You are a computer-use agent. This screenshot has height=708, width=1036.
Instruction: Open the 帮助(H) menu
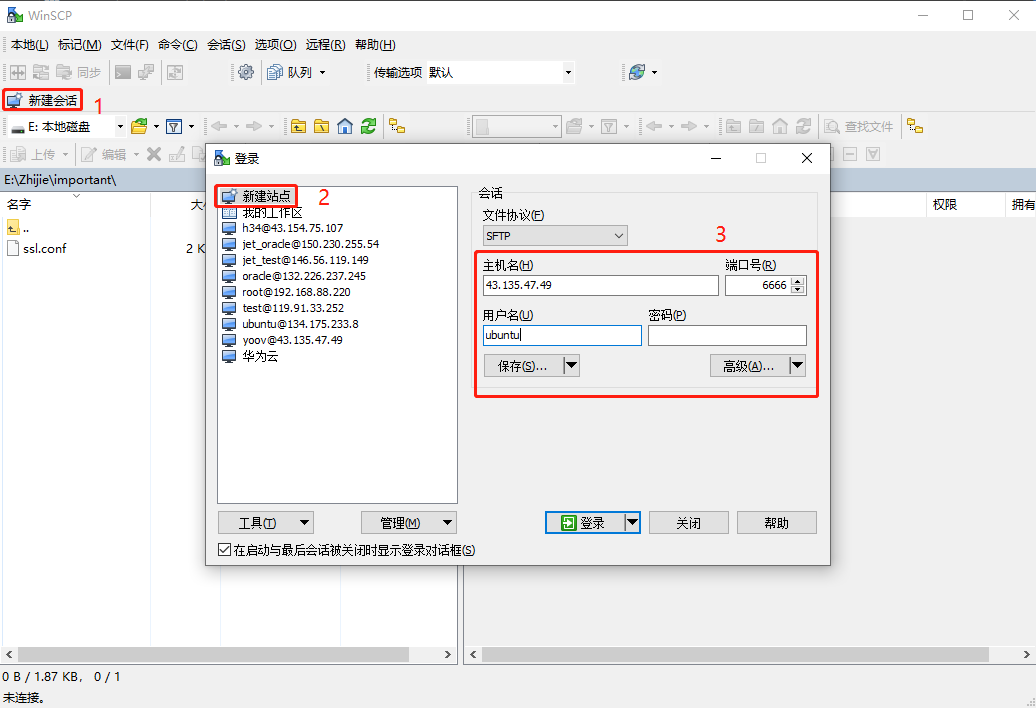375,45
